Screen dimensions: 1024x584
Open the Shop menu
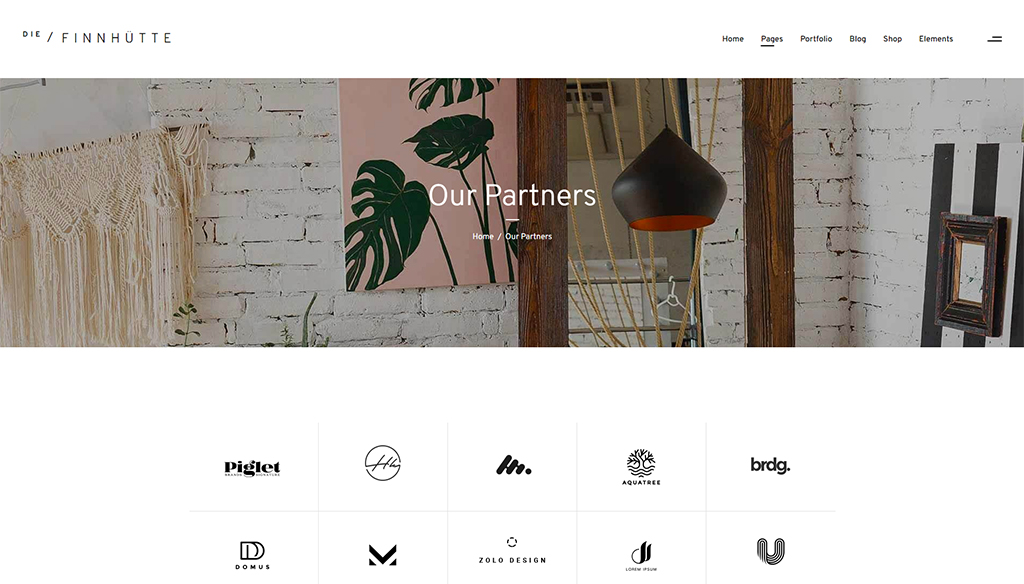tap(892, 39)
